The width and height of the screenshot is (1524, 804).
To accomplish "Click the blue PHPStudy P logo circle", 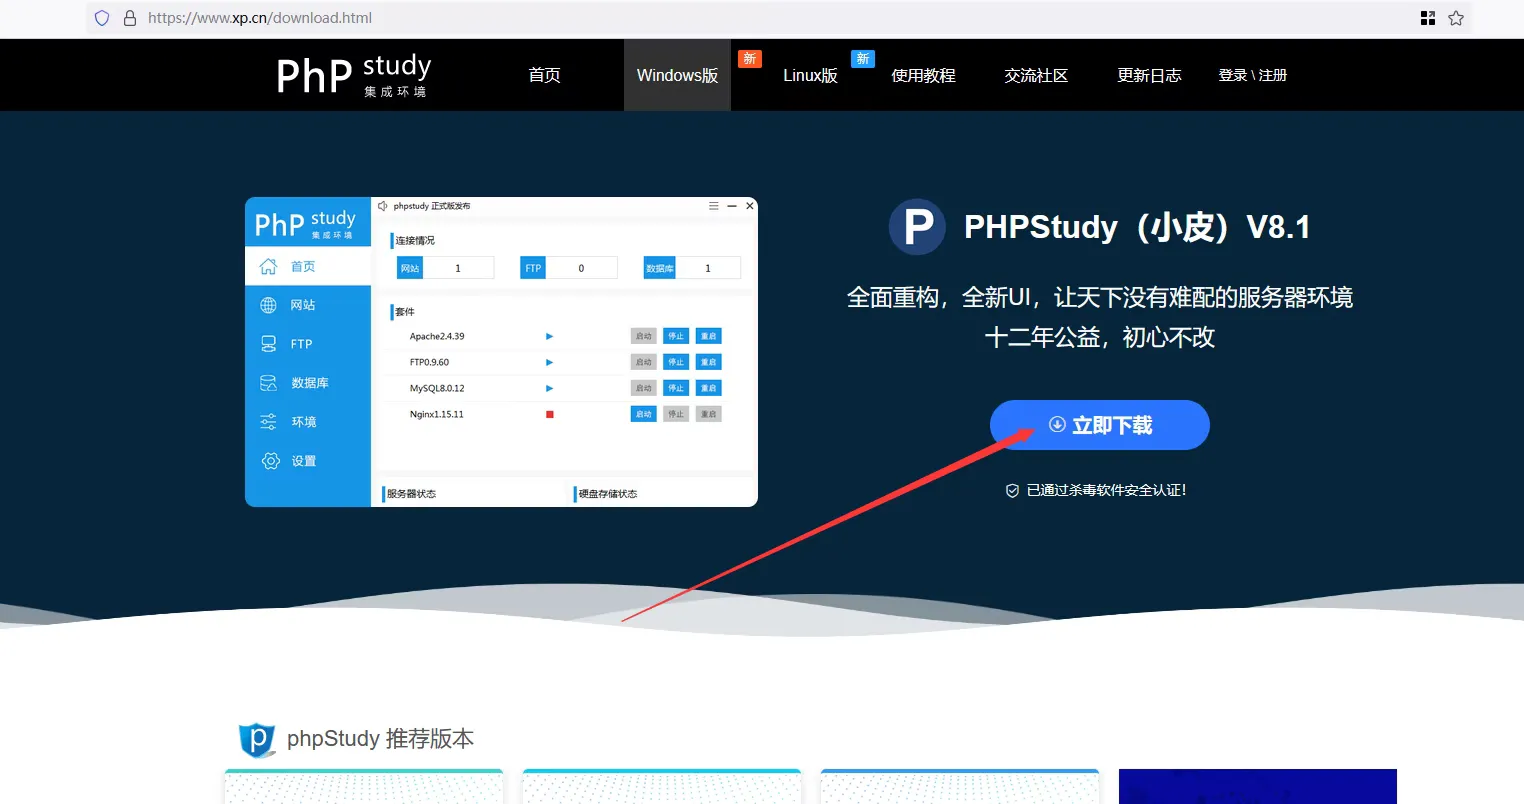I will (x=917, y=227).
